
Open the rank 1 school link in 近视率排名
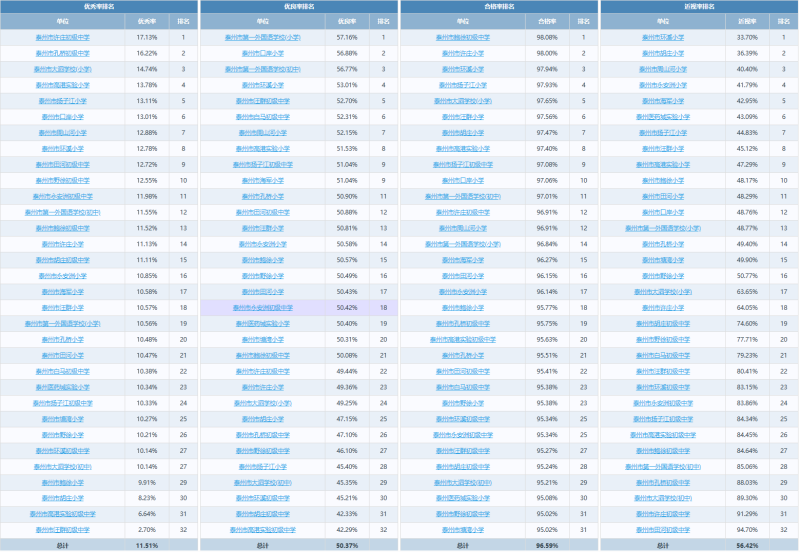[663, 37]
